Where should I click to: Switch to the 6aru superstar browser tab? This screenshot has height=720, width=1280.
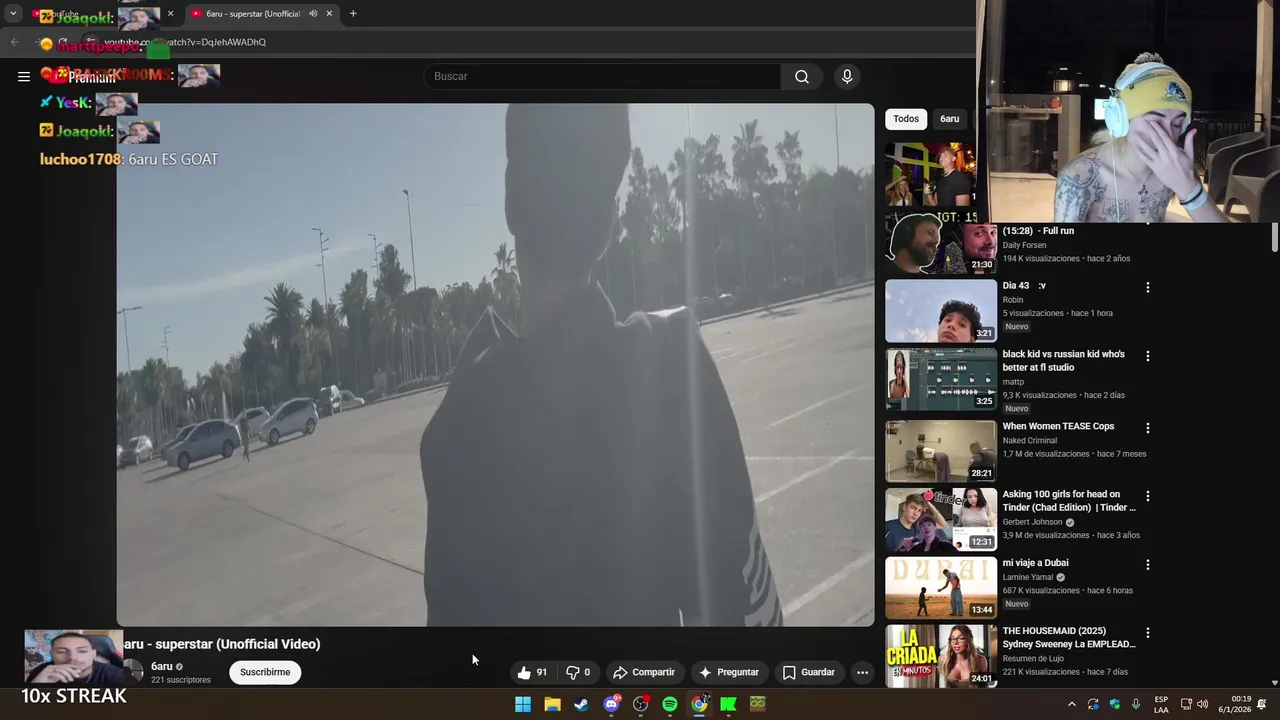point(252,14)
